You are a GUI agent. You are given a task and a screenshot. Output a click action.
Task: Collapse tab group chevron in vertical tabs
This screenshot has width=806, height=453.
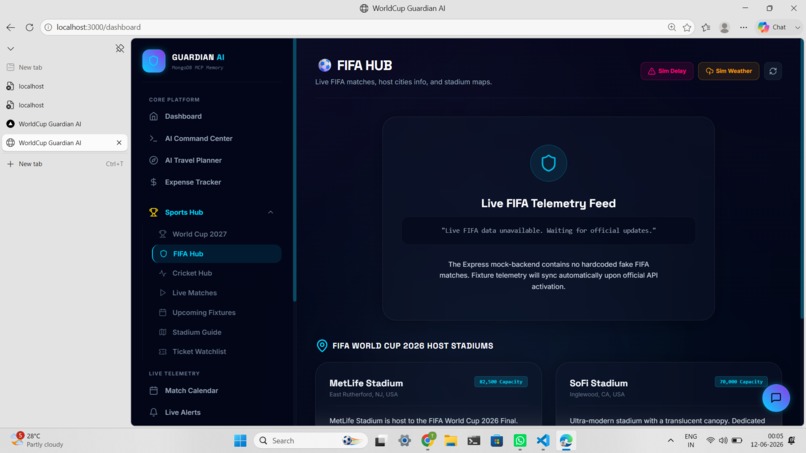10,48
